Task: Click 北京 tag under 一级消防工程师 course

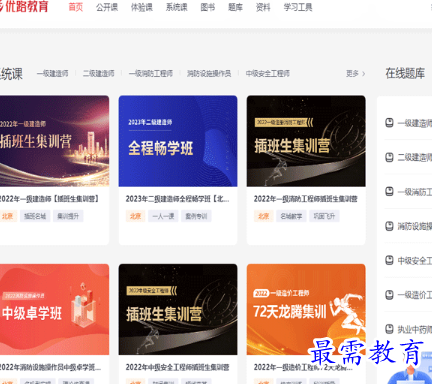Action: click(x=263, y=216)
